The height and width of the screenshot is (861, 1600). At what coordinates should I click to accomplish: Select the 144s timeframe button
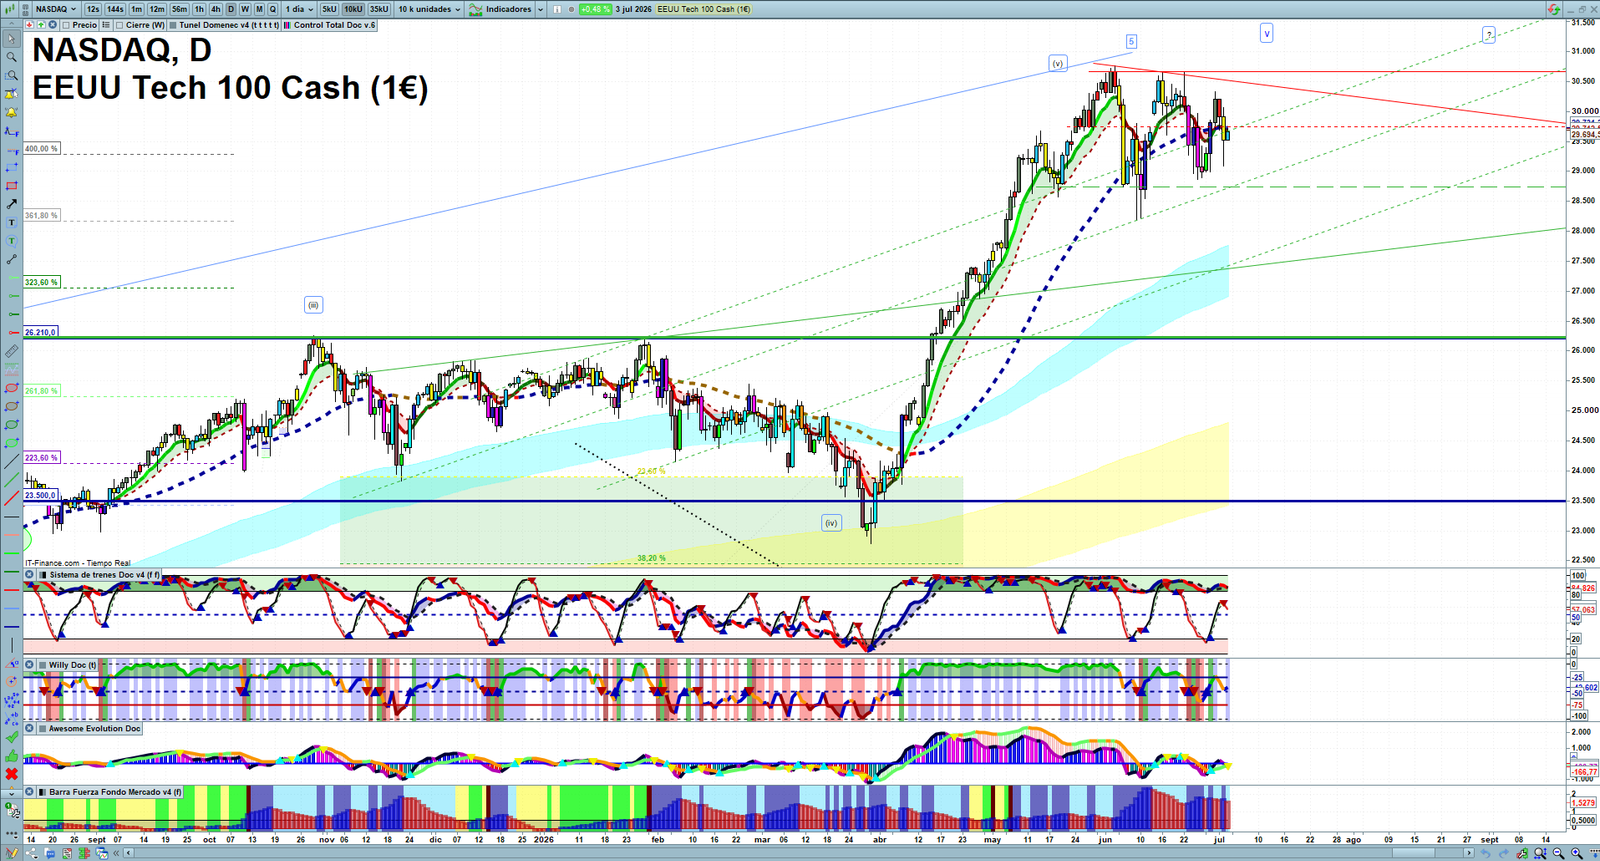pyautogui.click(x=115, y=9)
